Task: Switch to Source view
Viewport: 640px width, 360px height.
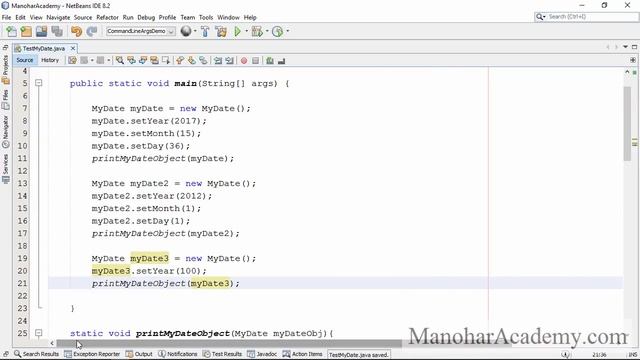Action: 24,60
